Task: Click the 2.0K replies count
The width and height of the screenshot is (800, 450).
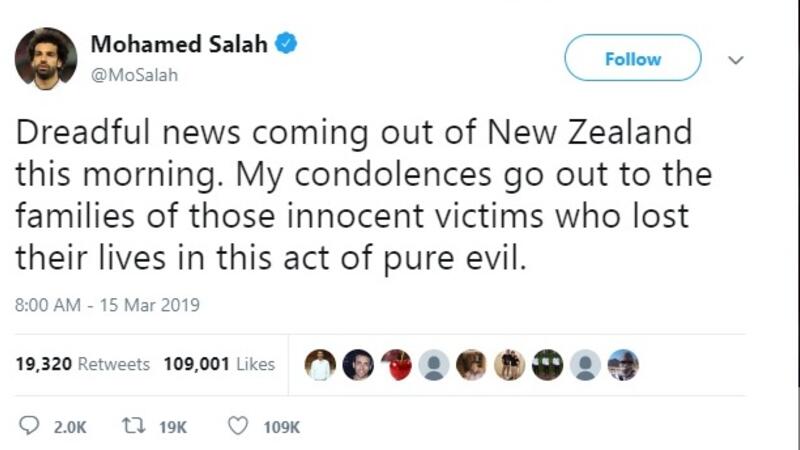Action: coord(69,427)
